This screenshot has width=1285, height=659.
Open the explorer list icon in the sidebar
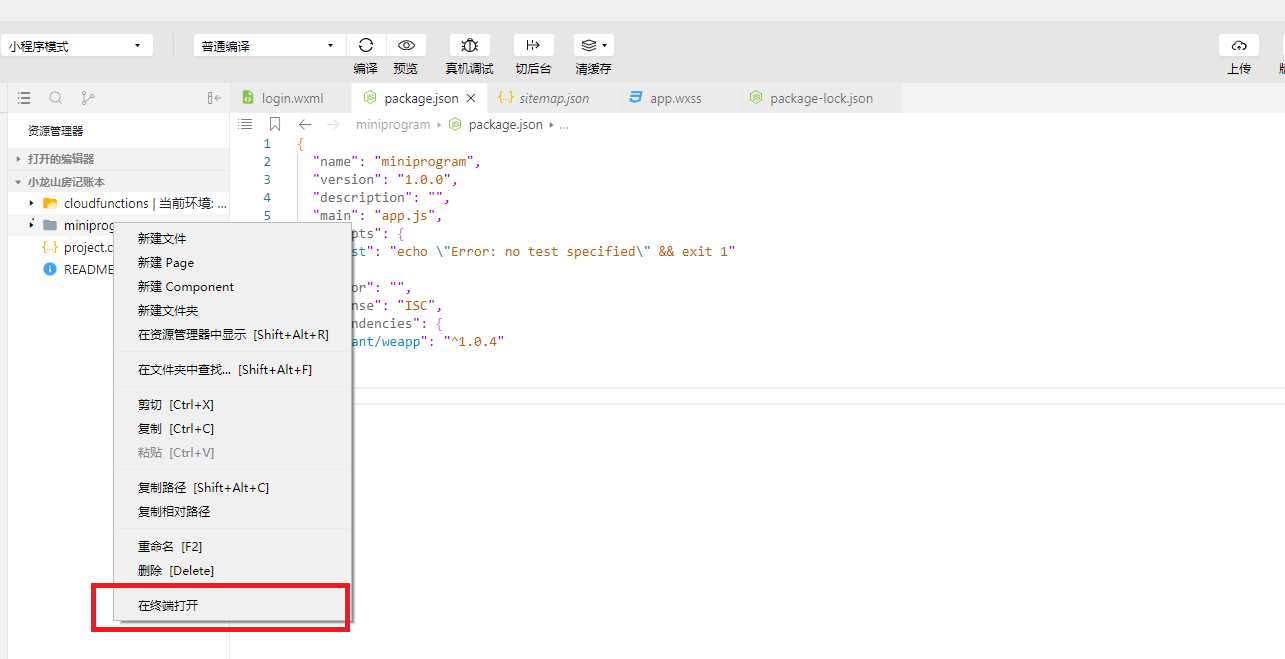pos(24,98)
